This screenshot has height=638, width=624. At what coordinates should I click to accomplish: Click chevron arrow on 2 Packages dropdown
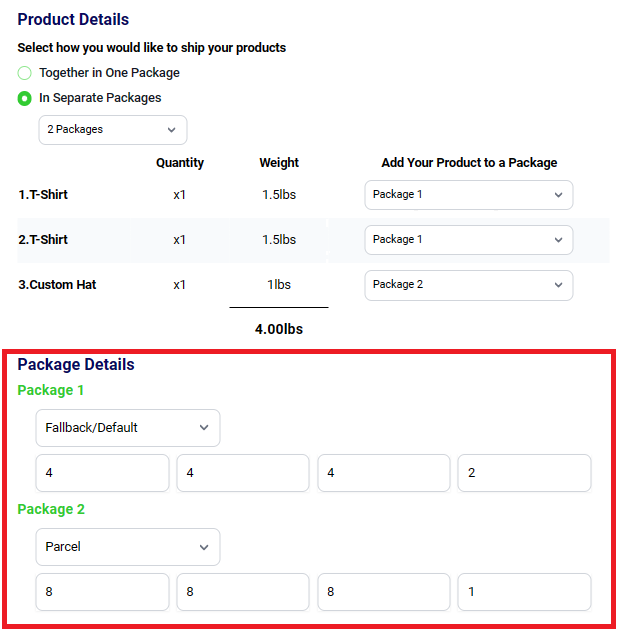tap(172, 130)
